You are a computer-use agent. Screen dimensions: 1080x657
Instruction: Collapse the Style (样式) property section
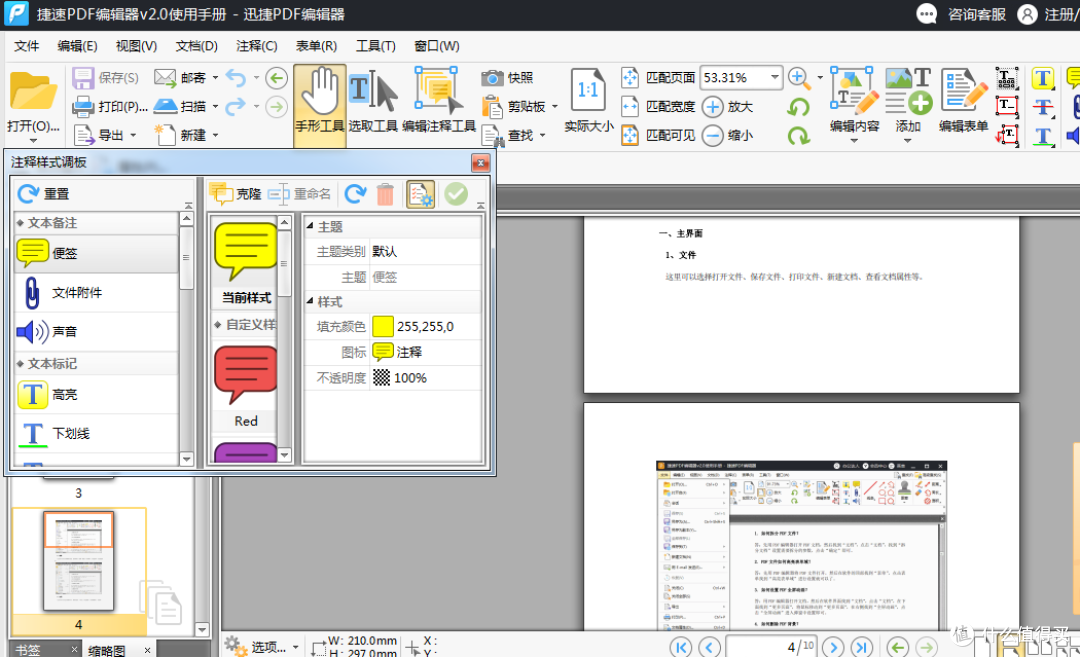click(x=310, y=301)
